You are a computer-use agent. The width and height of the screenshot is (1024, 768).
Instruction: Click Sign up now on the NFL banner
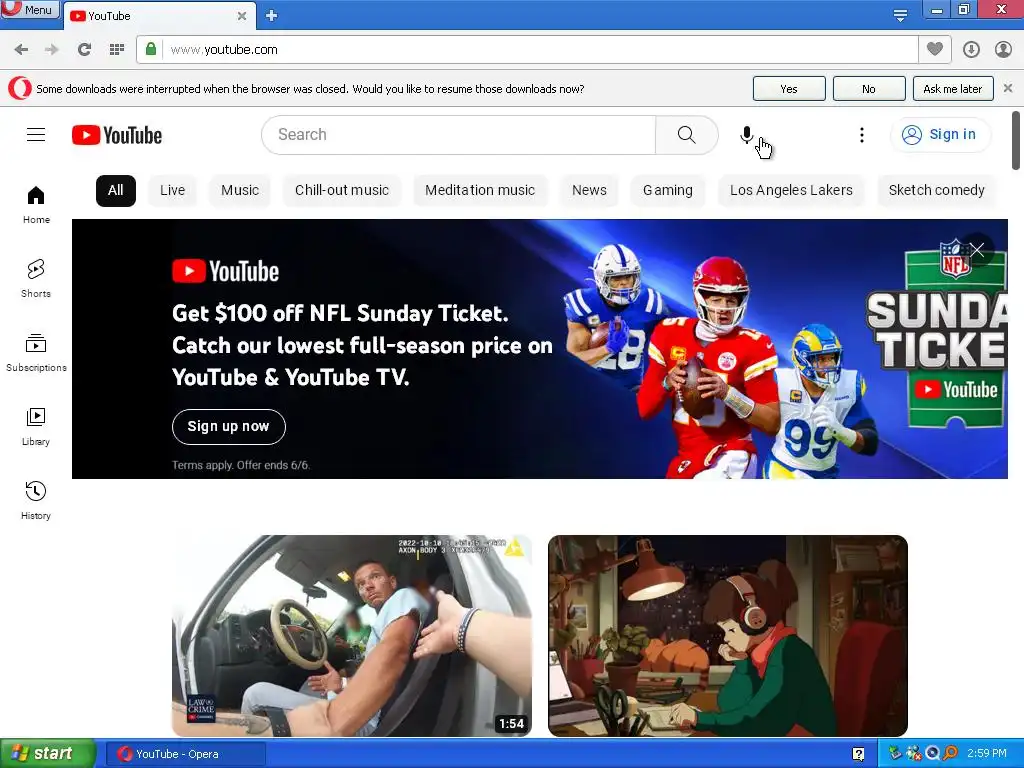click(229, 426)
